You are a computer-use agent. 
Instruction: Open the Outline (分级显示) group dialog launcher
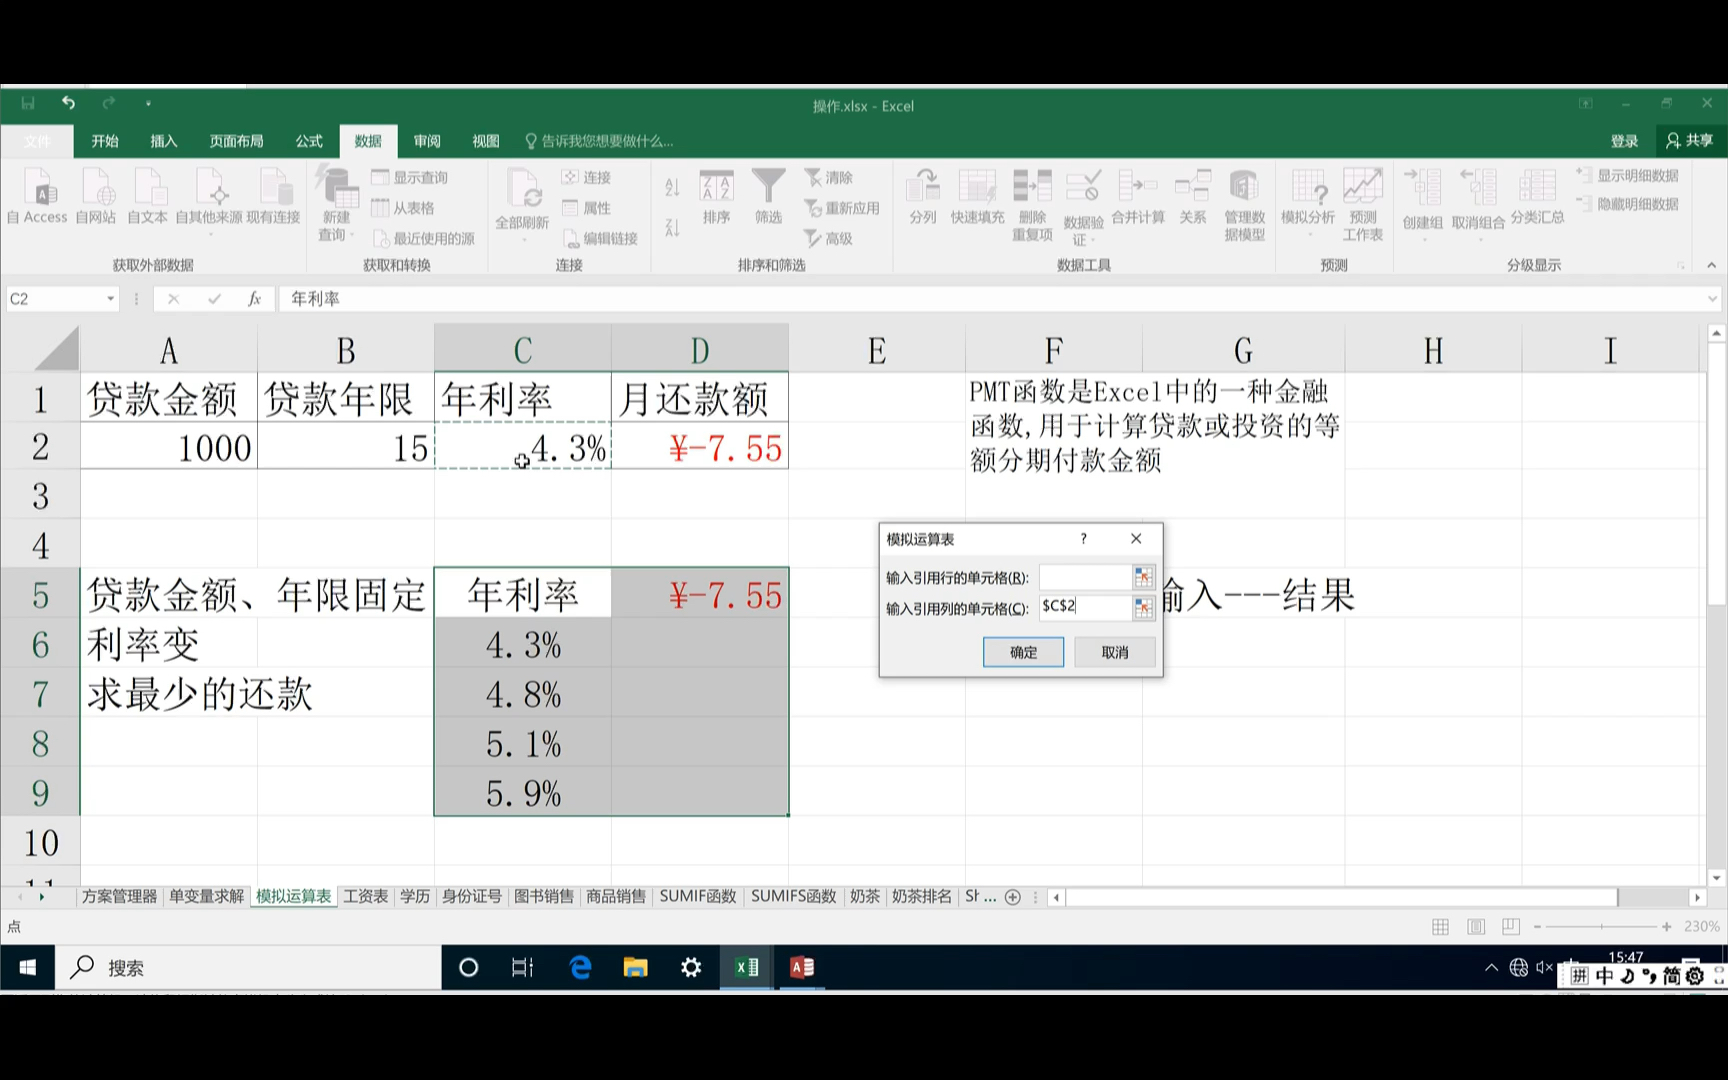click(x=1682, y=265)
